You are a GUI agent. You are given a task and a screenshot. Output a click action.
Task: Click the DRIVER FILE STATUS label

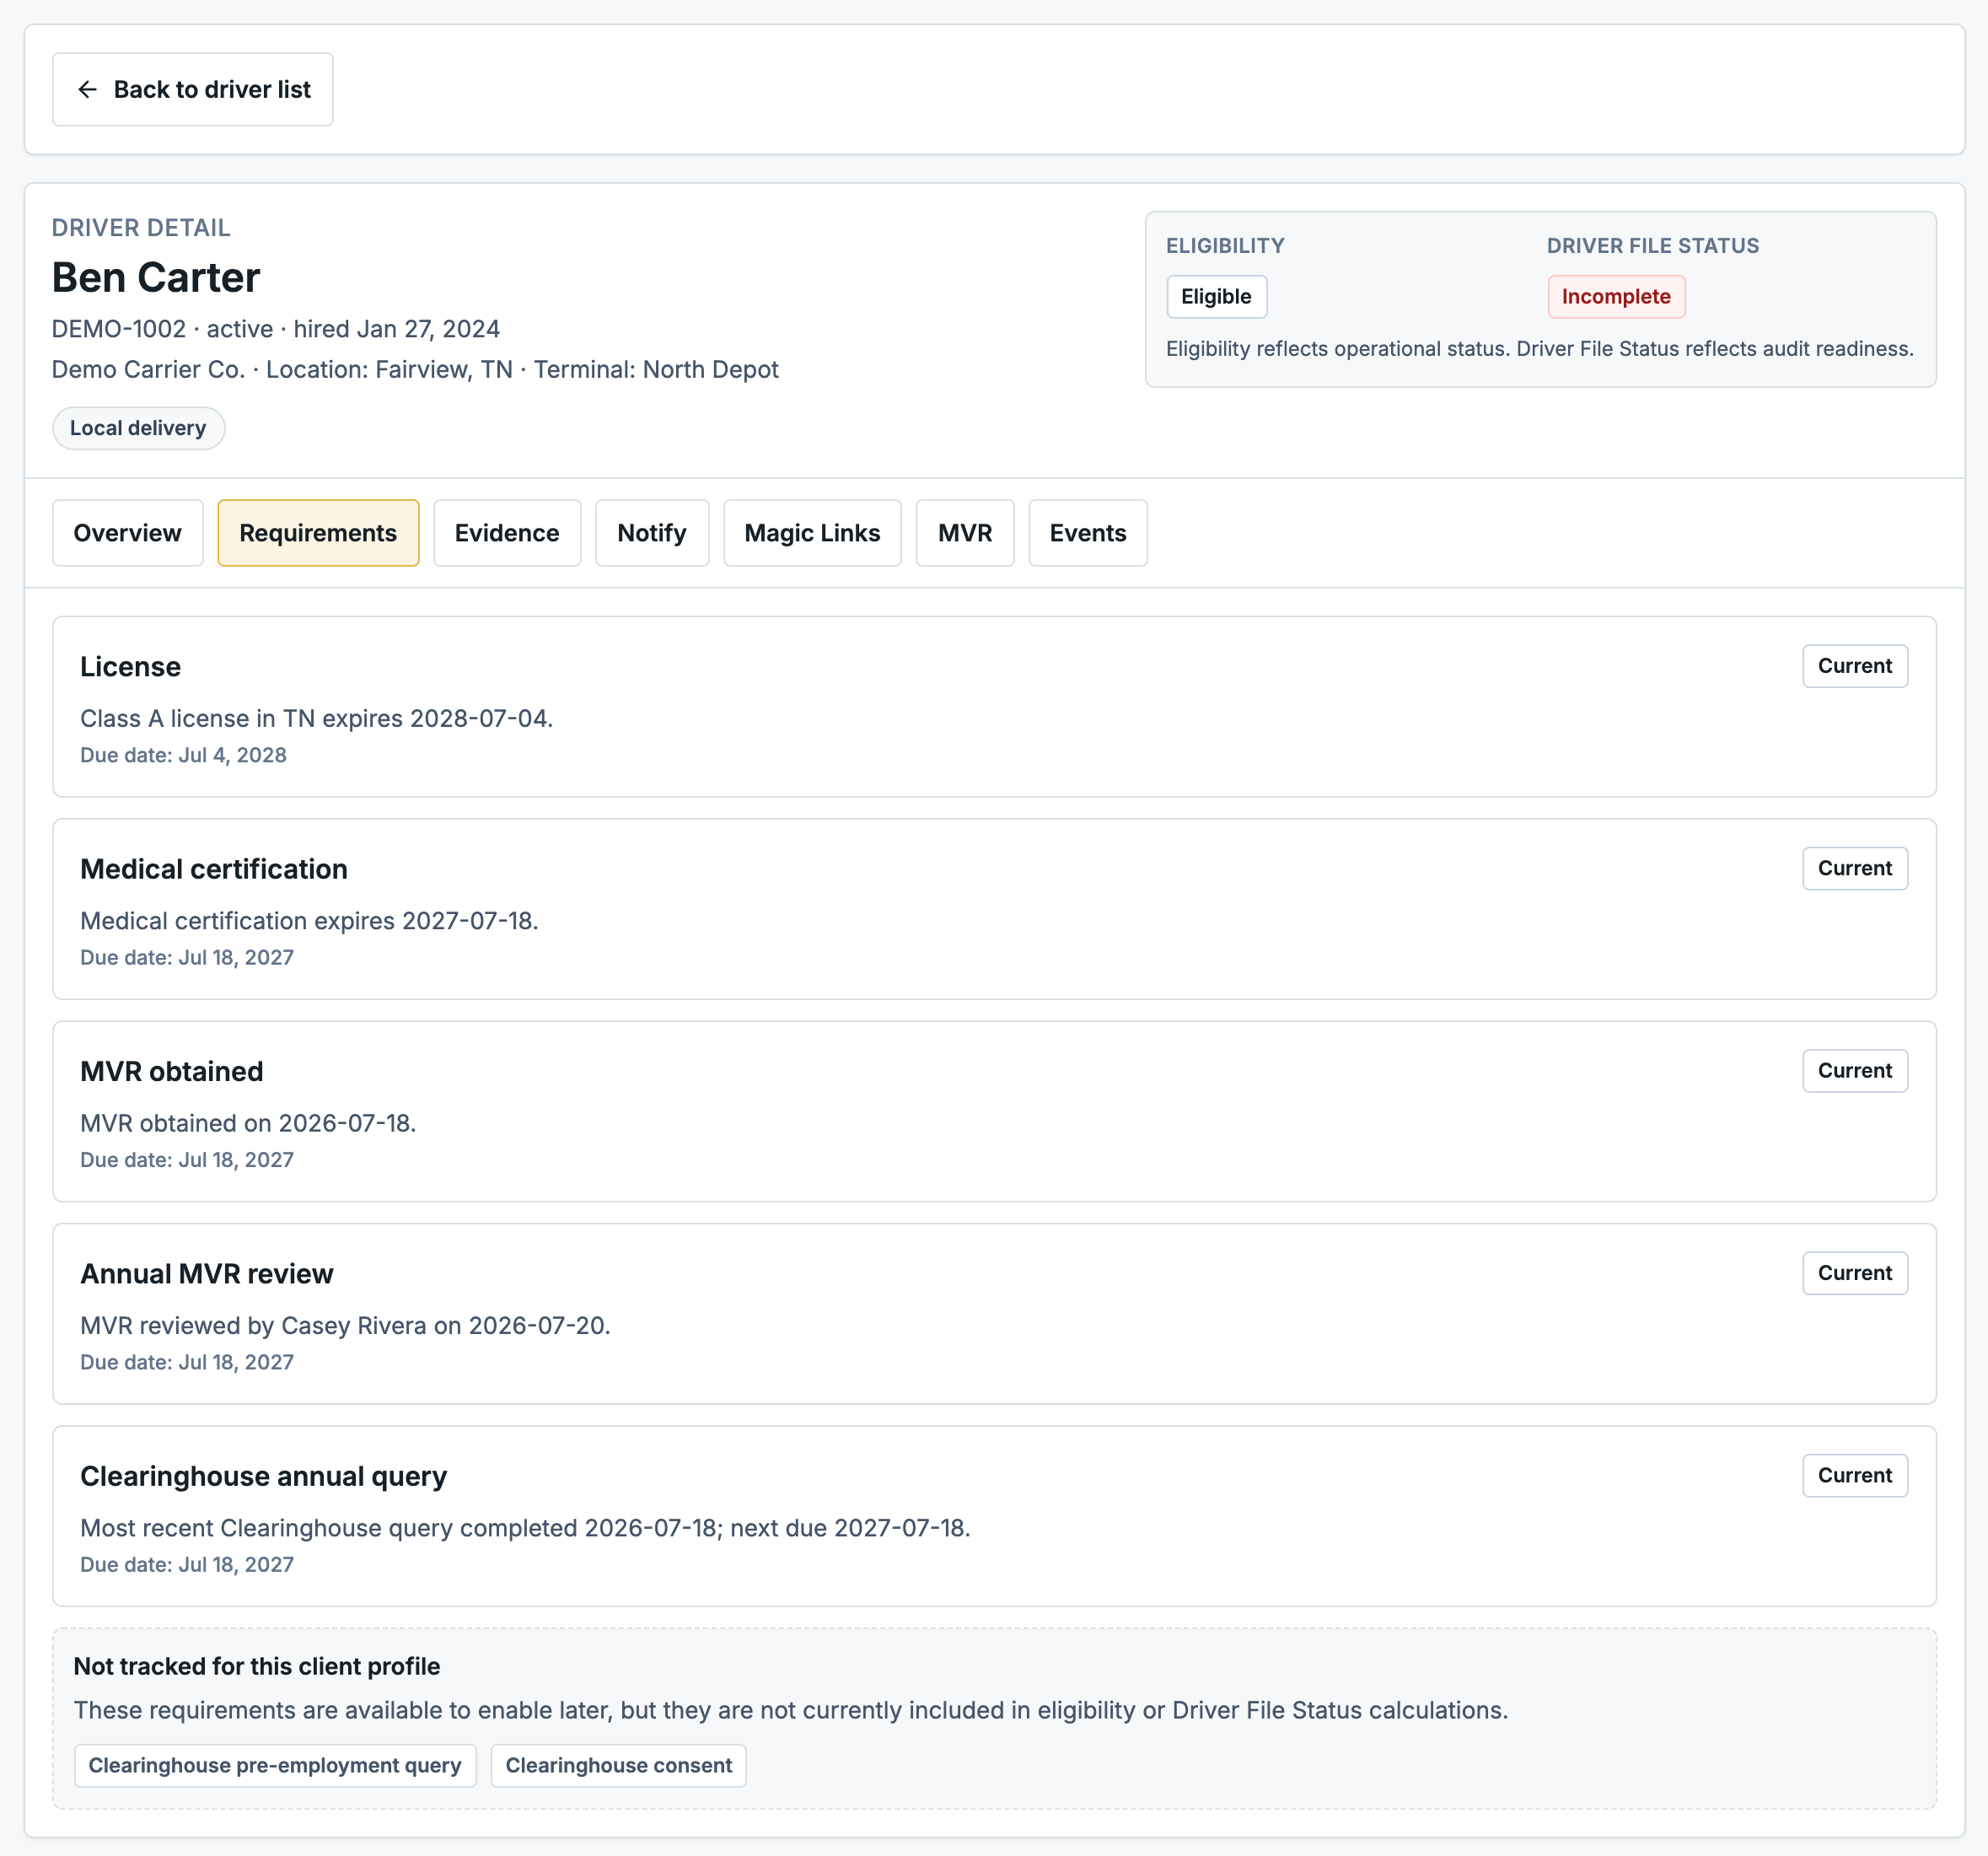click(1653, 246)
